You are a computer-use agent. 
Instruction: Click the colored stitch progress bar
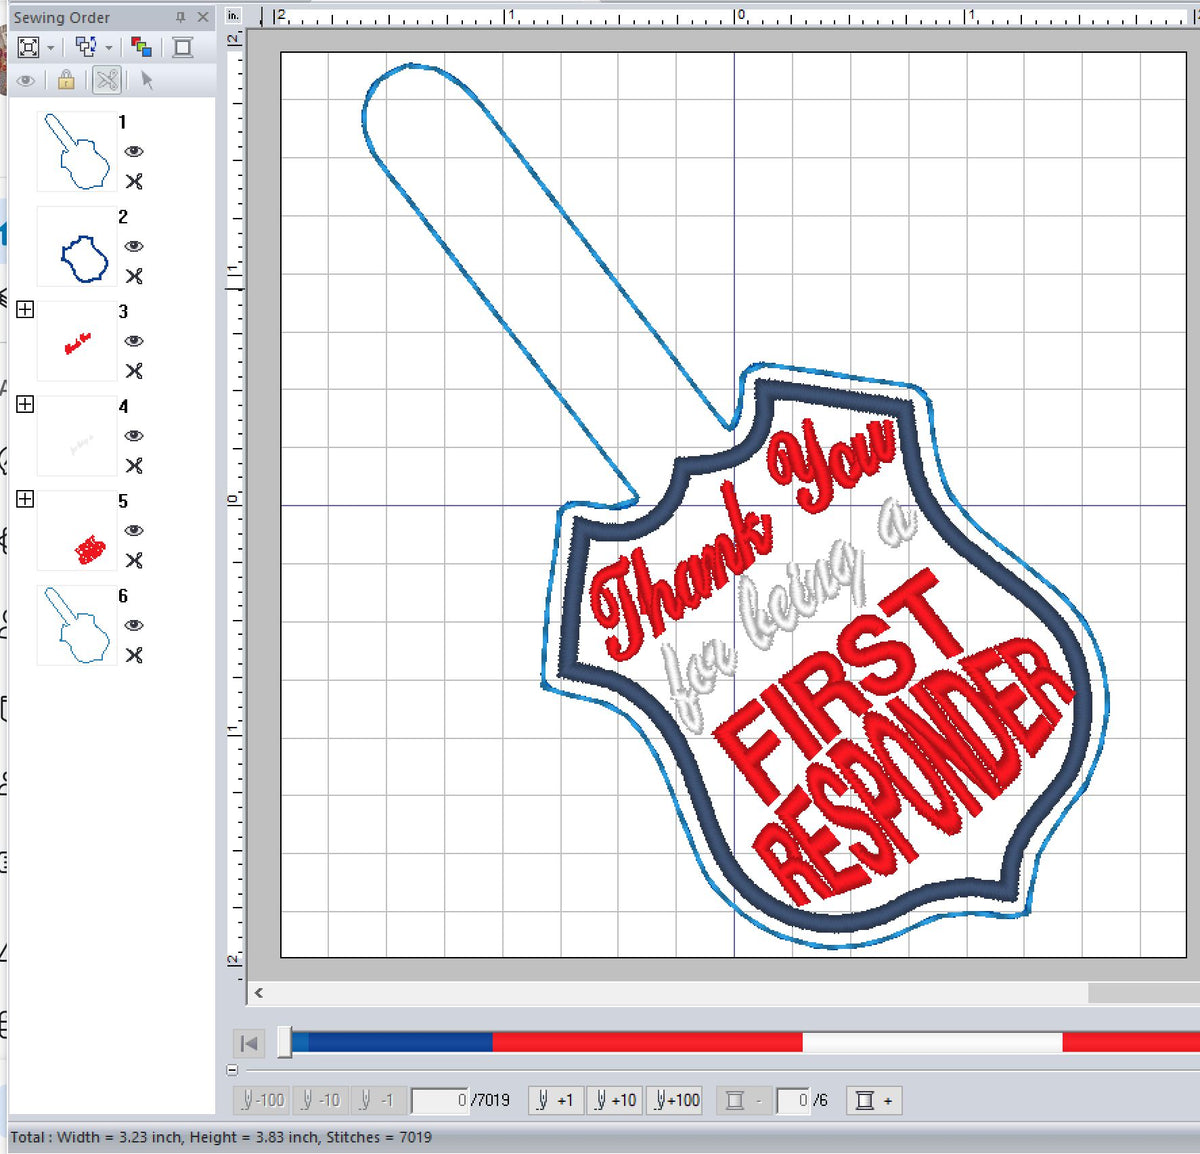(x=700, y=1042)
